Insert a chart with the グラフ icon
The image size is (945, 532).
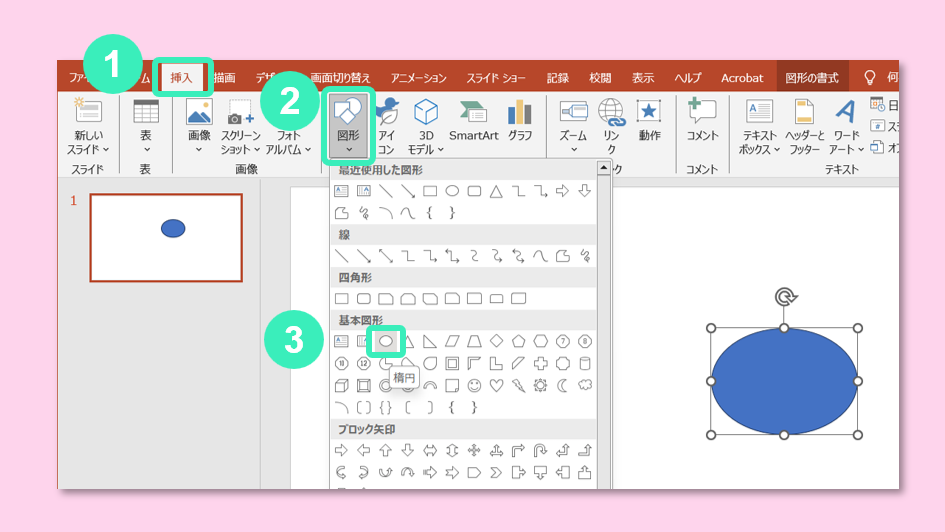[x=520, y=120]
